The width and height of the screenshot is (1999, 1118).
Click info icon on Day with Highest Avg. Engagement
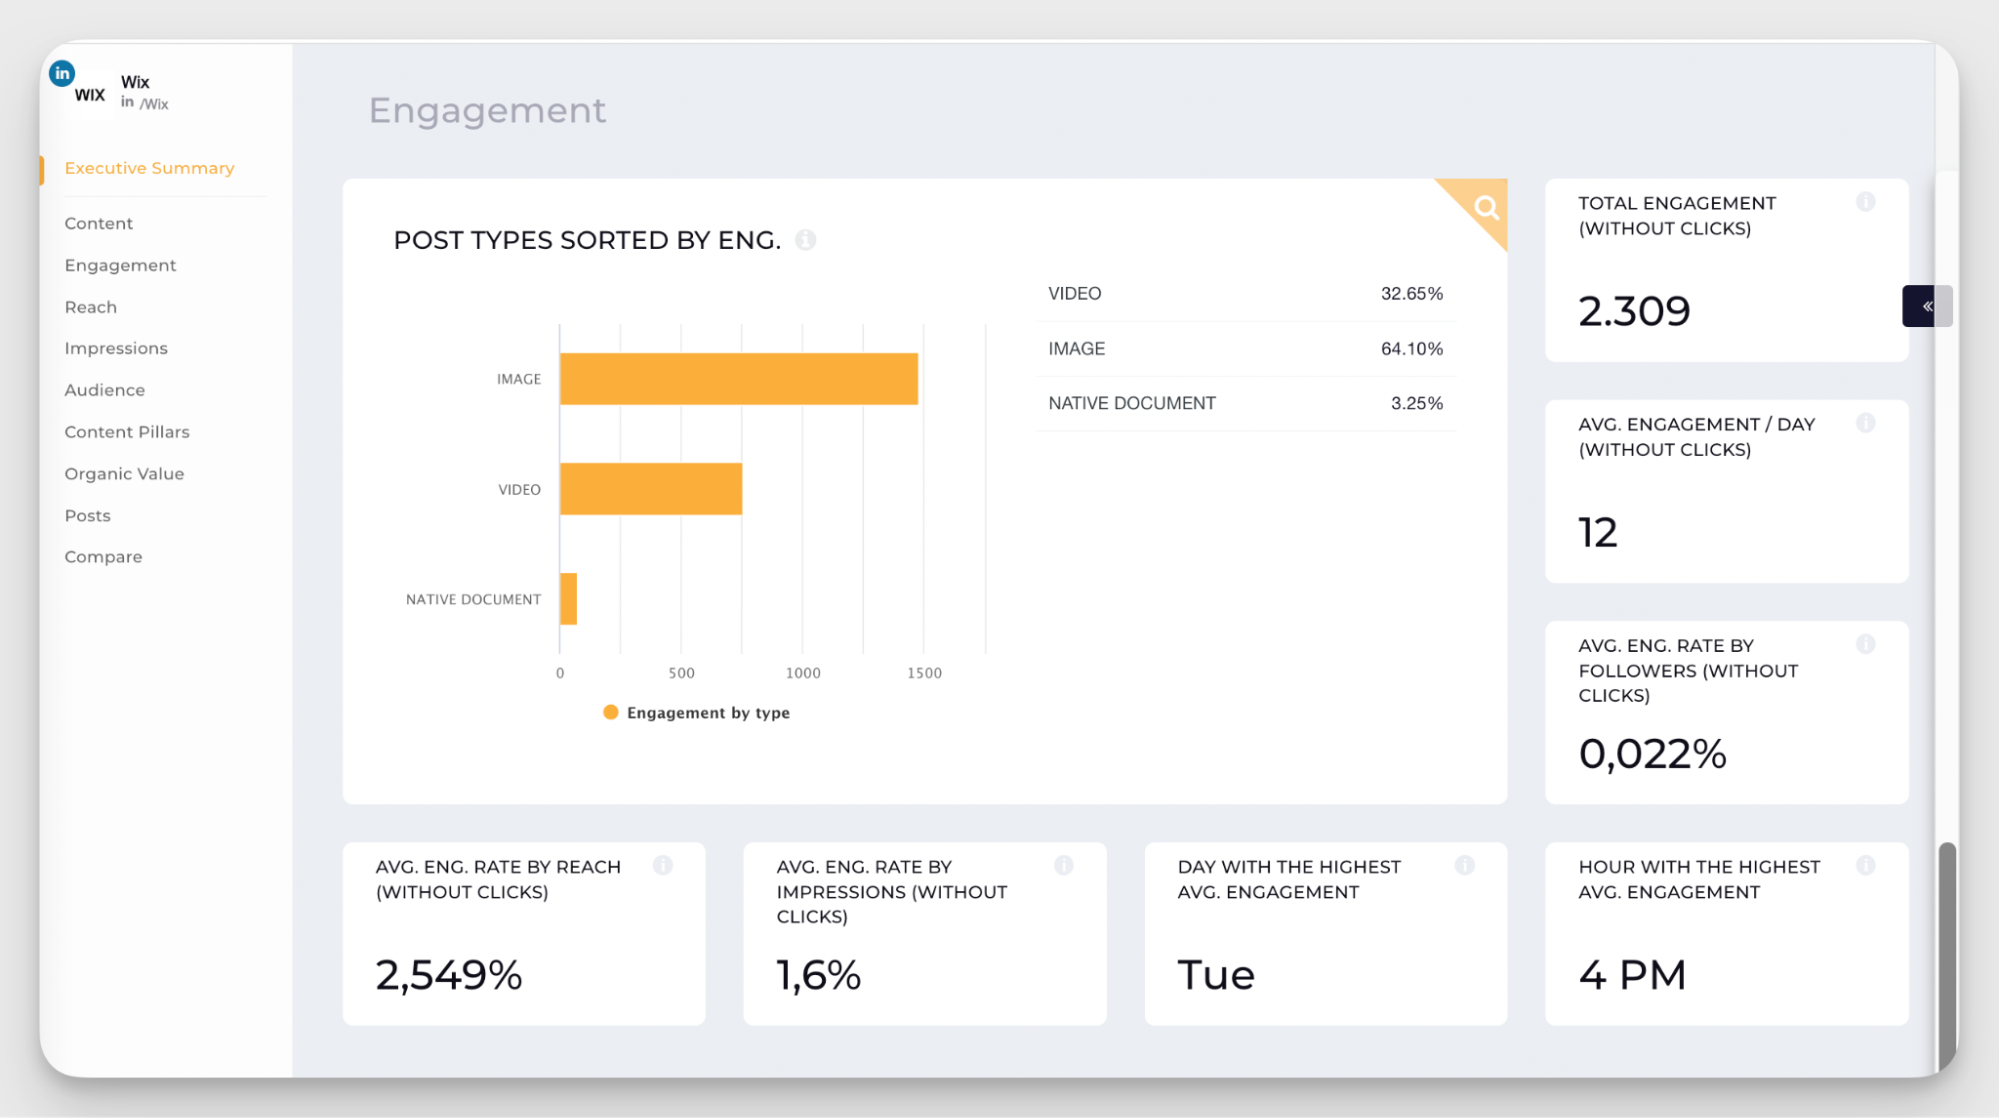1466,865
